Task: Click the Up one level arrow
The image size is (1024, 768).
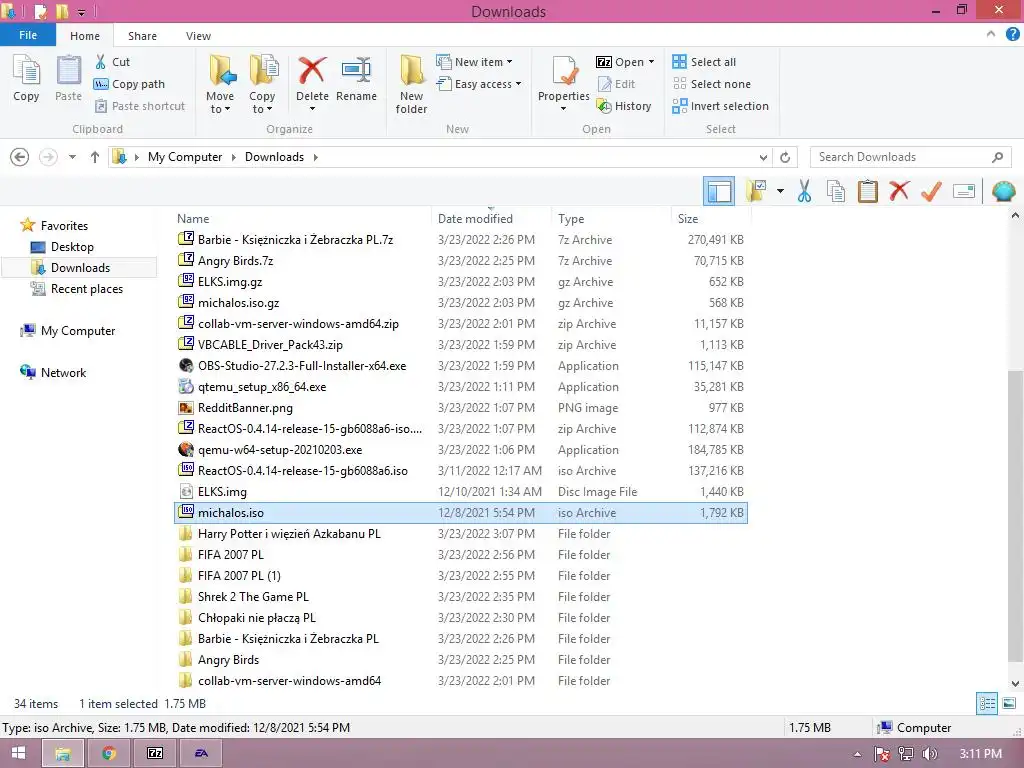Action: 95,157
